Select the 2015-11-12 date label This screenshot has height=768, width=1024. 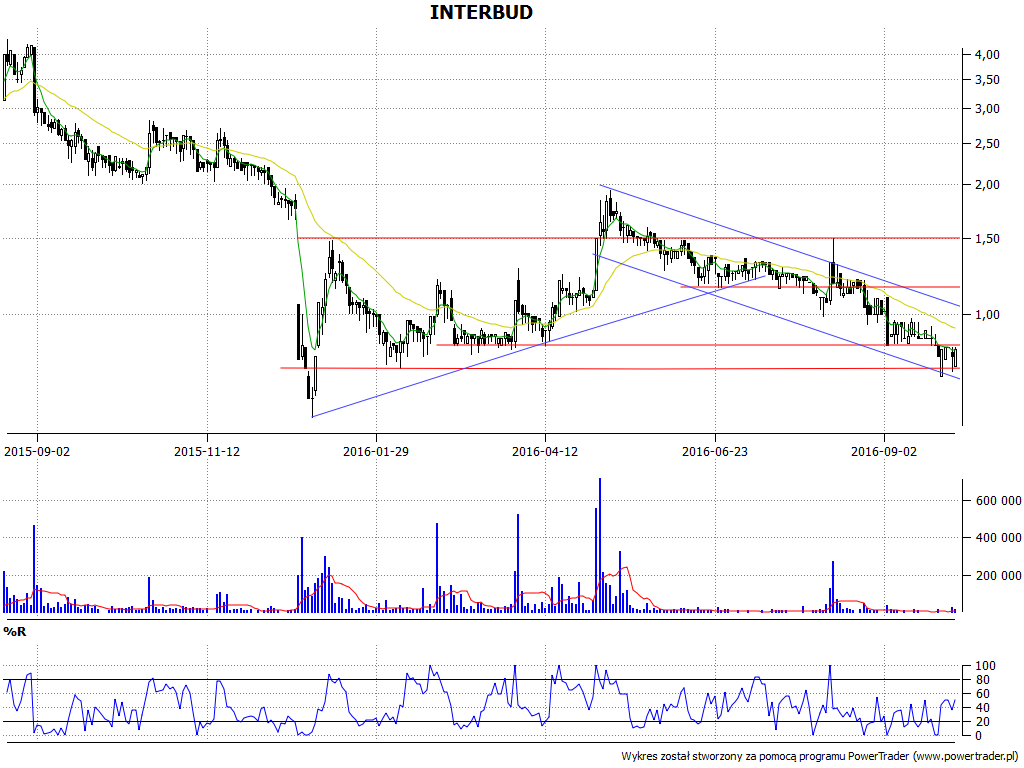click(x=207, y=451)
